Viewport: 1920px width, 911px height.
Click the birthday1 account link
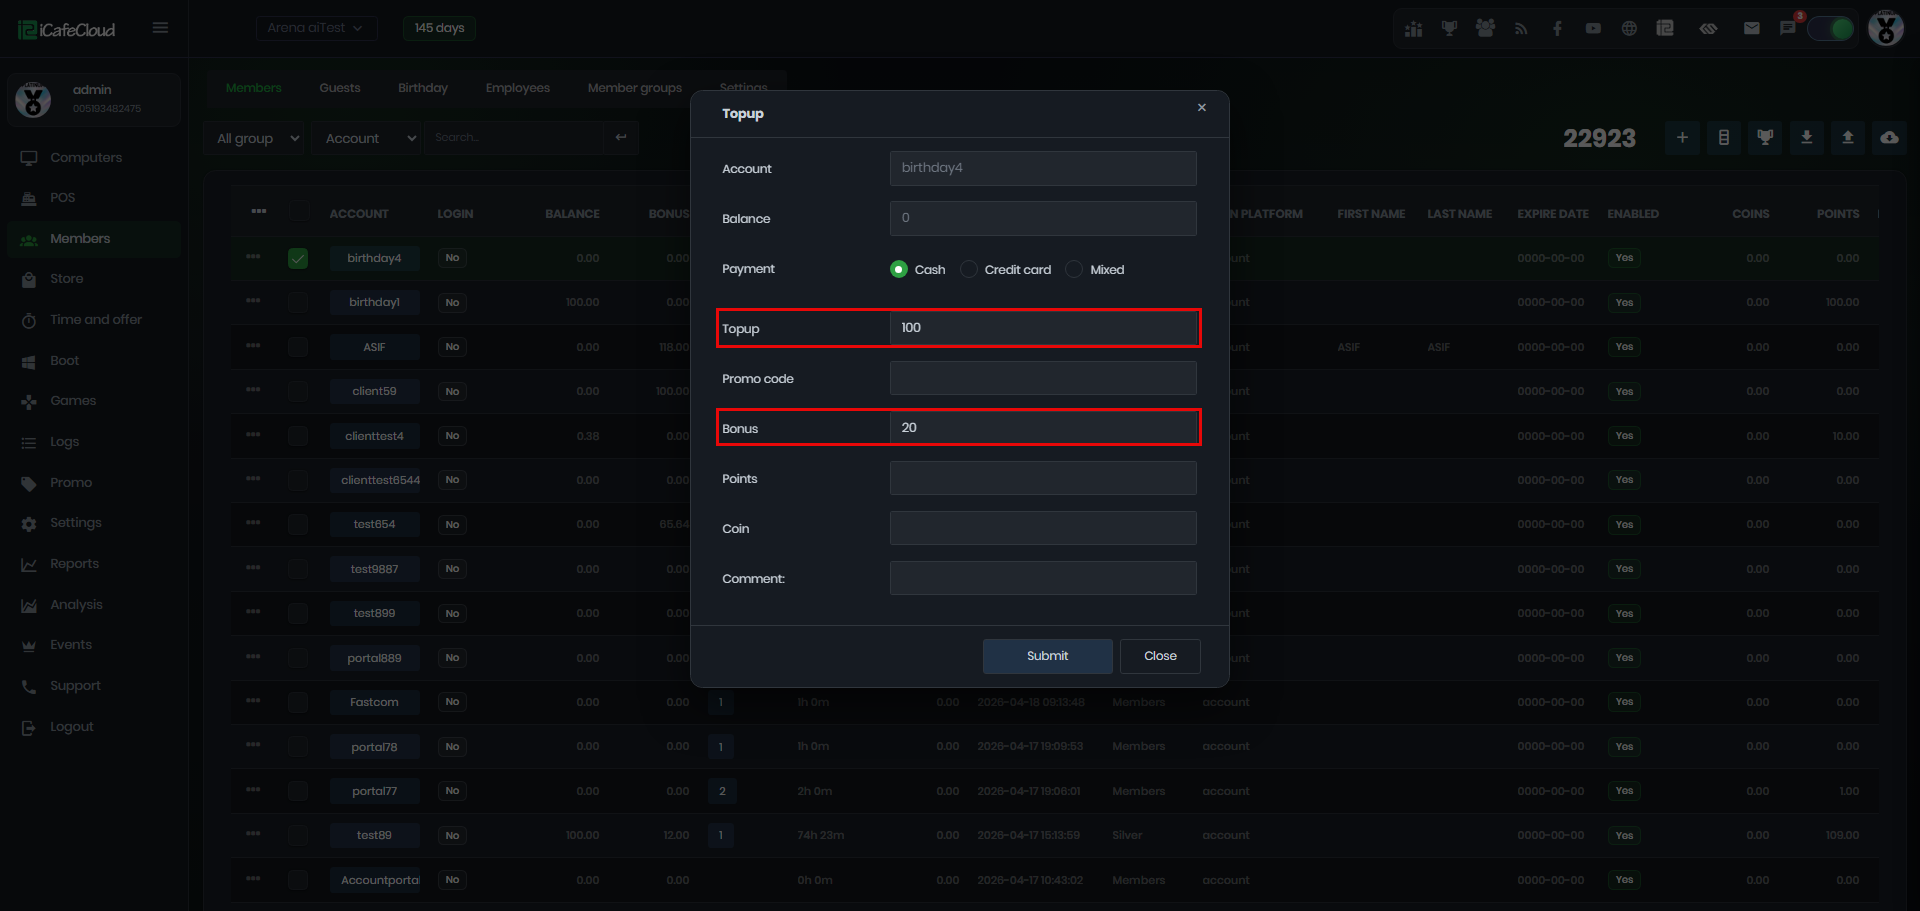[x=374, y=302]
